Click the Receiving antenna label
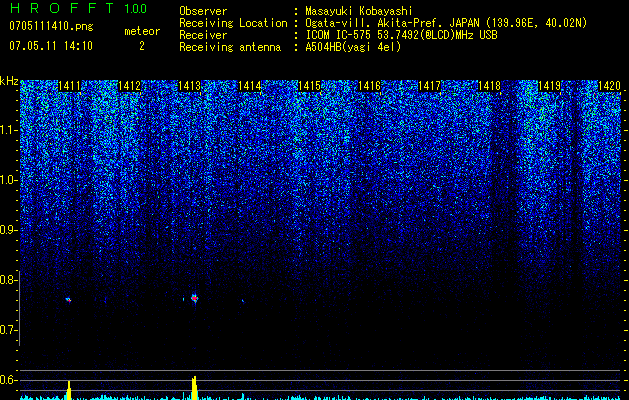Screen dimensions: 629x400 click(x=230, y=47)
